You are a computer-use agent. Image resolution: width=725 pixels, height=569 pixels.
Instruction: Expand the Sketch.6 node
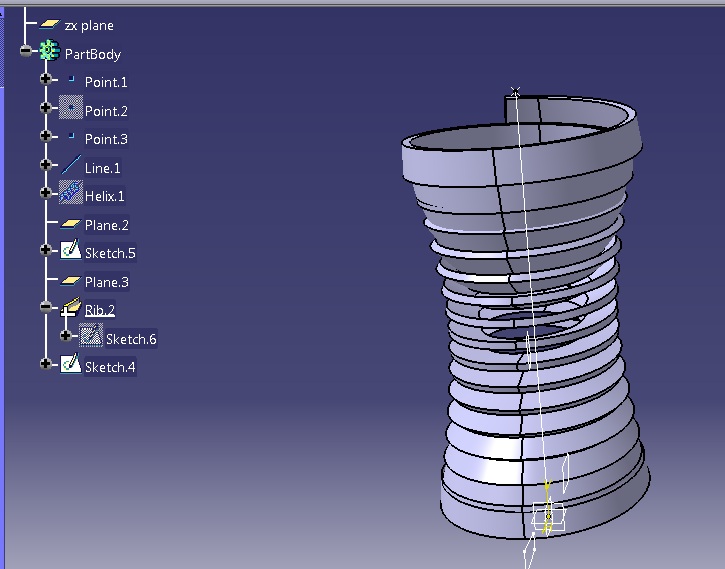tap(66, 336)
